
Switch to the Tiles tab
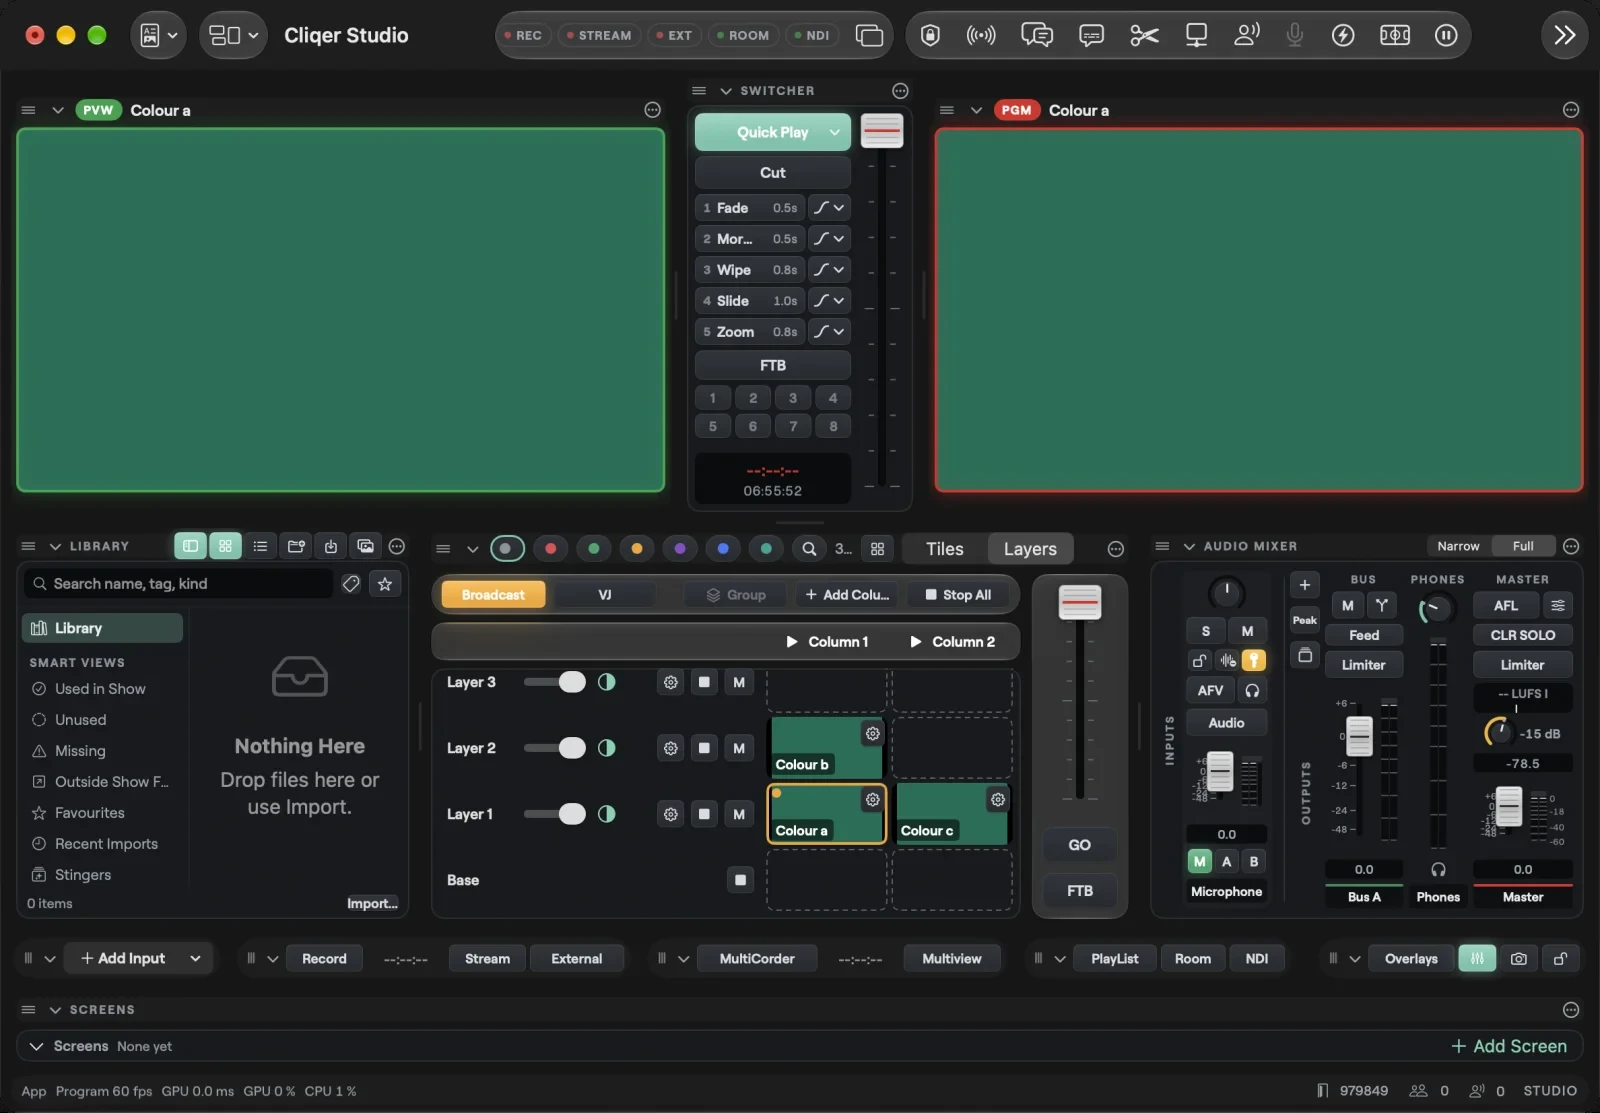click(944, 549)
